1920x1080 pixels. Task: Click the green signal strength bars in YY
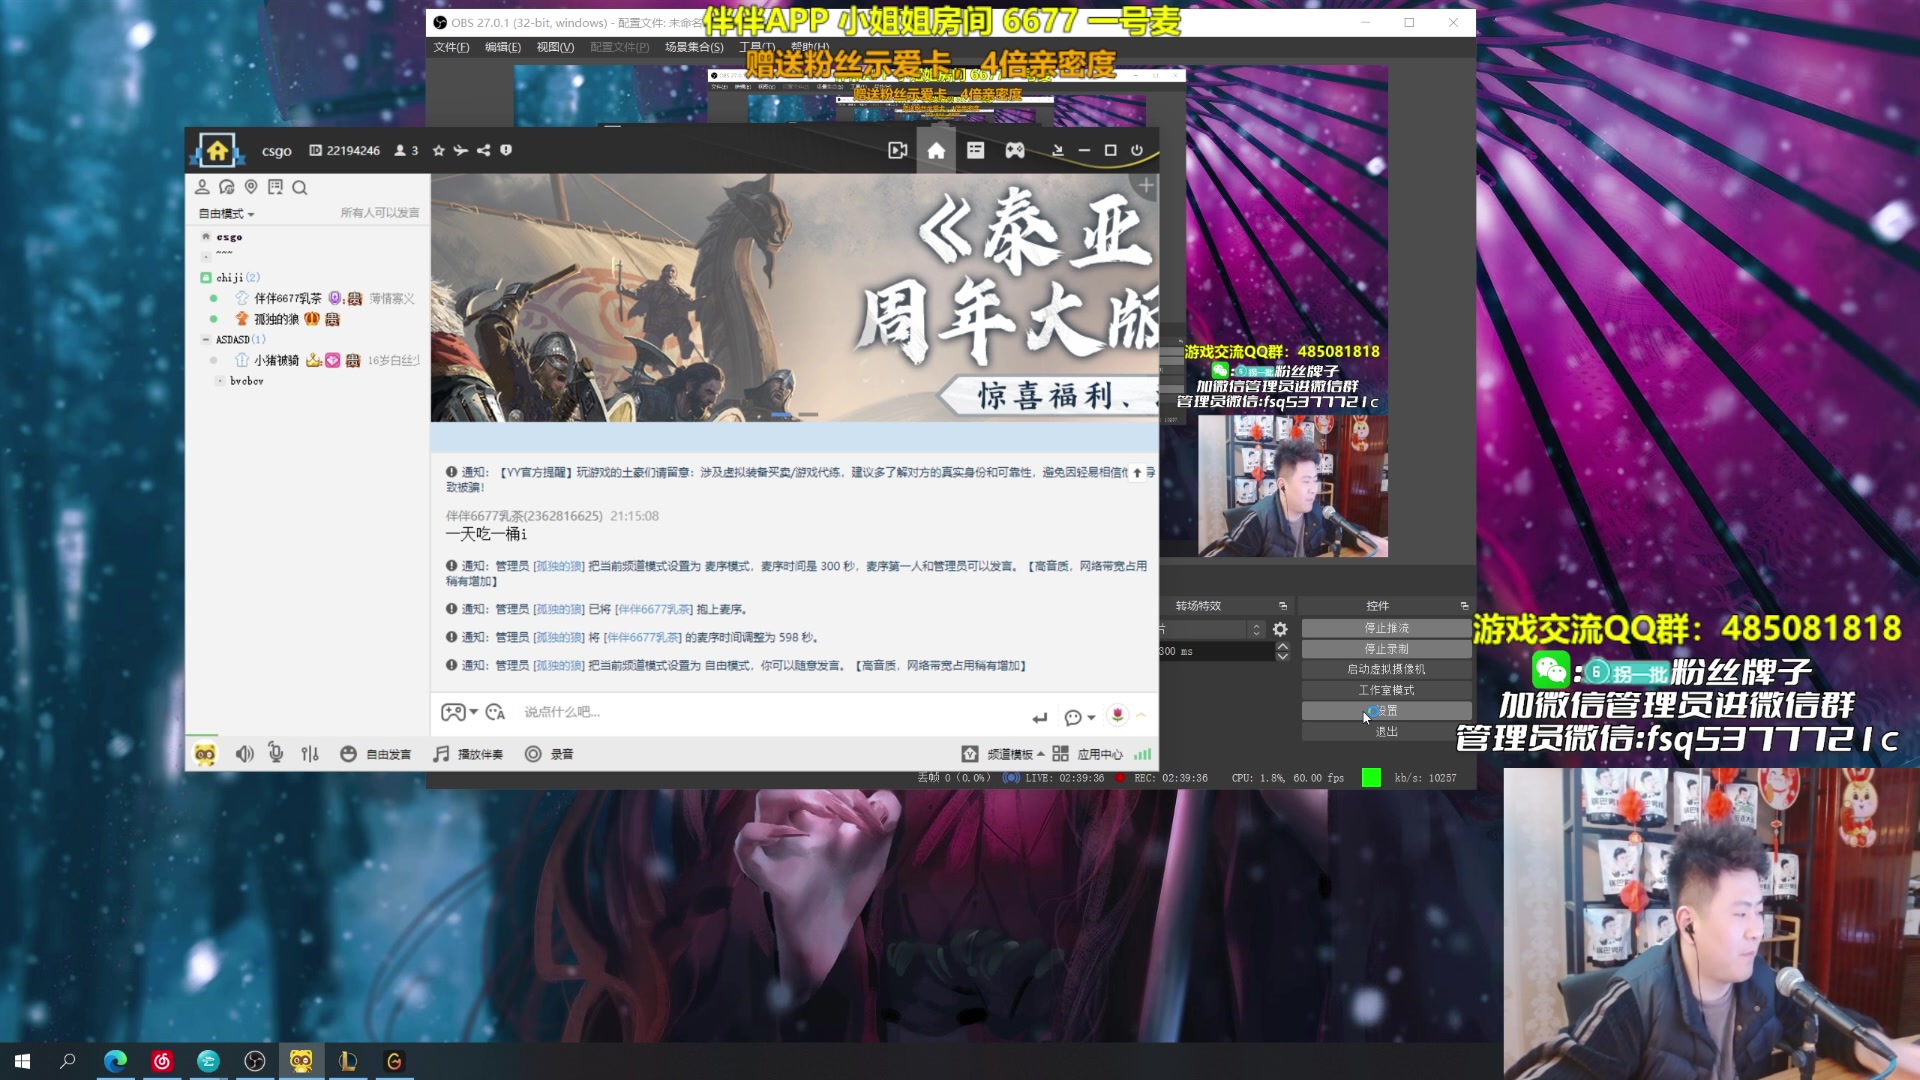click(x=1143, y=754)
